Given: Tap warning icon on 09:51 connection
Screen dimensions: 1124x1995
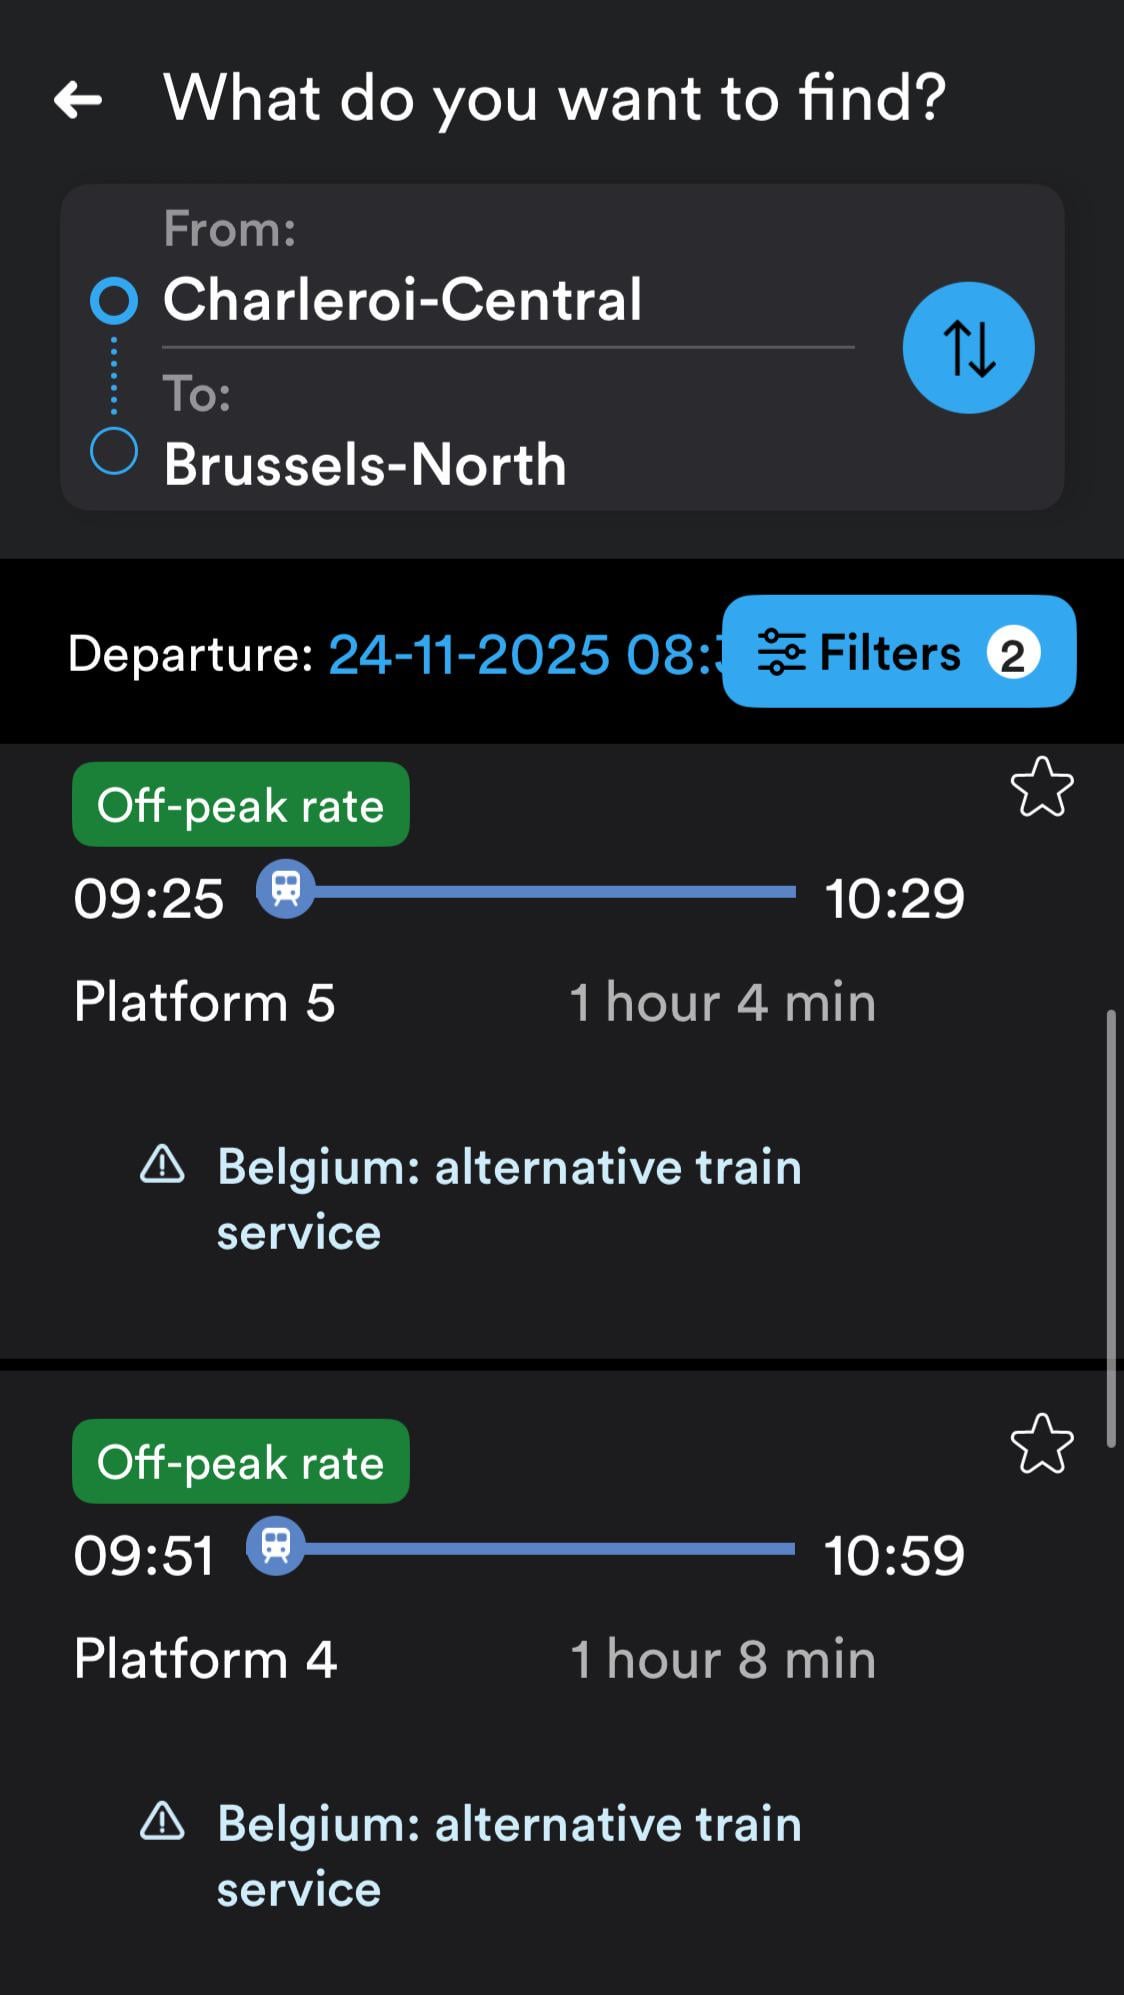Looking at the screenshot, I should pos(162,1822).
